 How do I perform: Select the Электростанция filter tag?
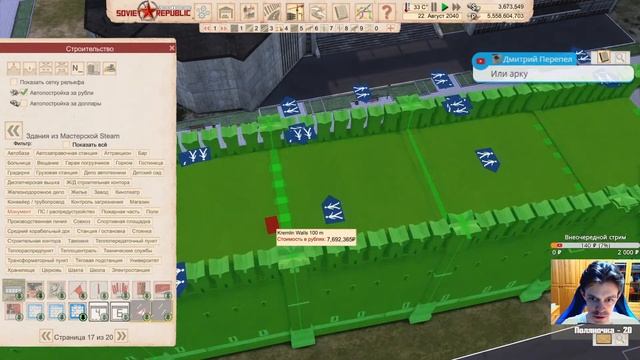point(131,270)
